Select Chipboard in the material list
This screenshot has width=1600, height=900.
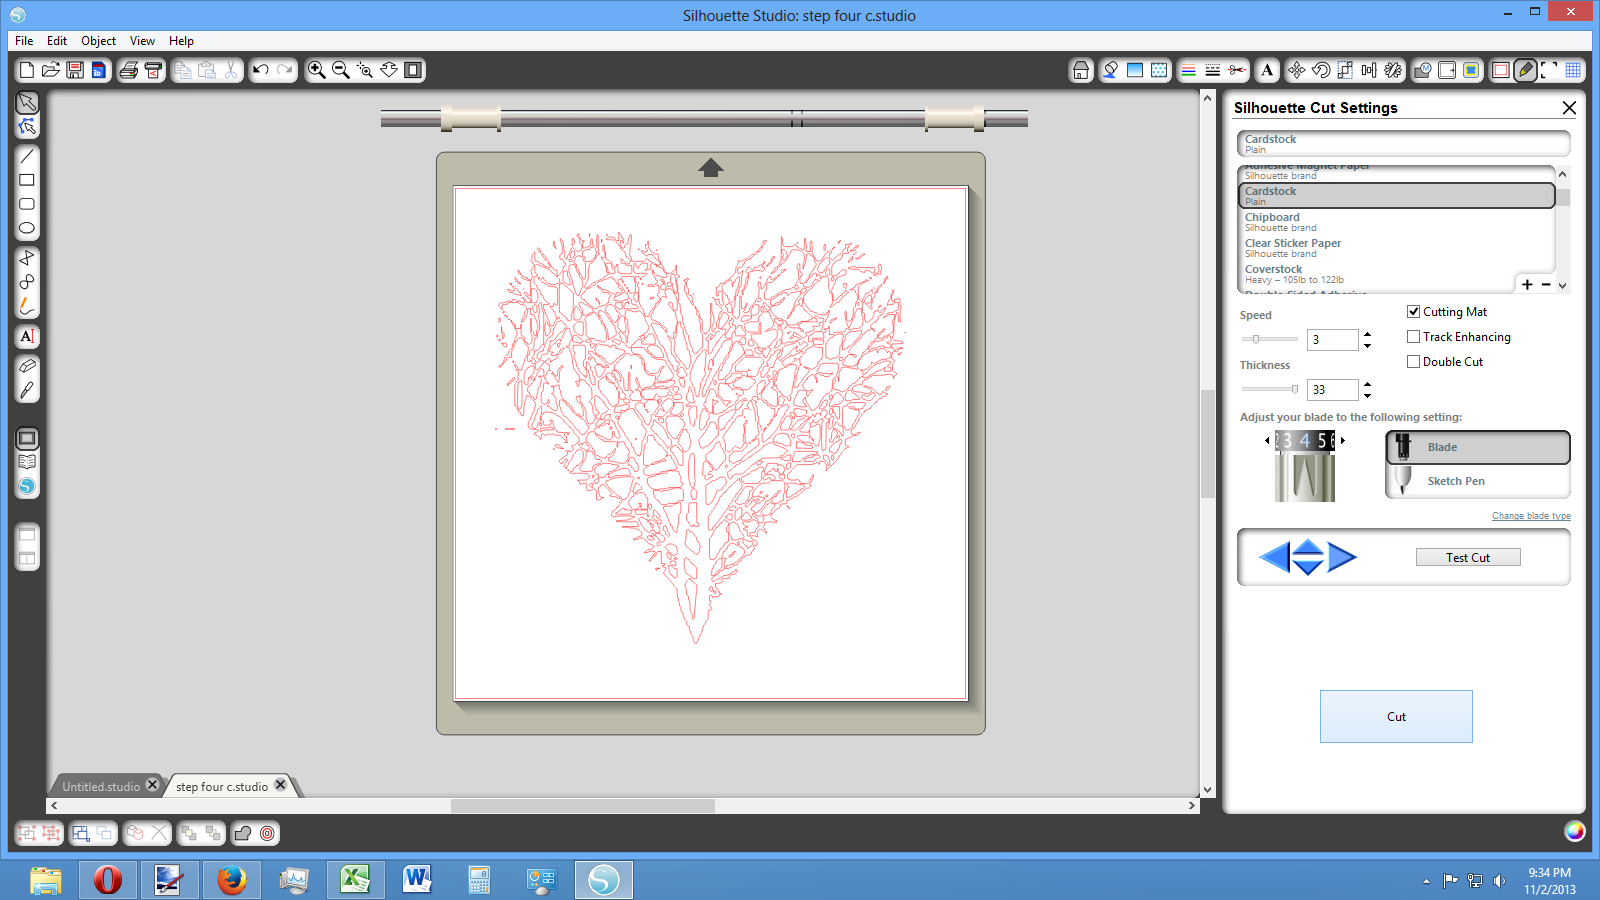1396,222
